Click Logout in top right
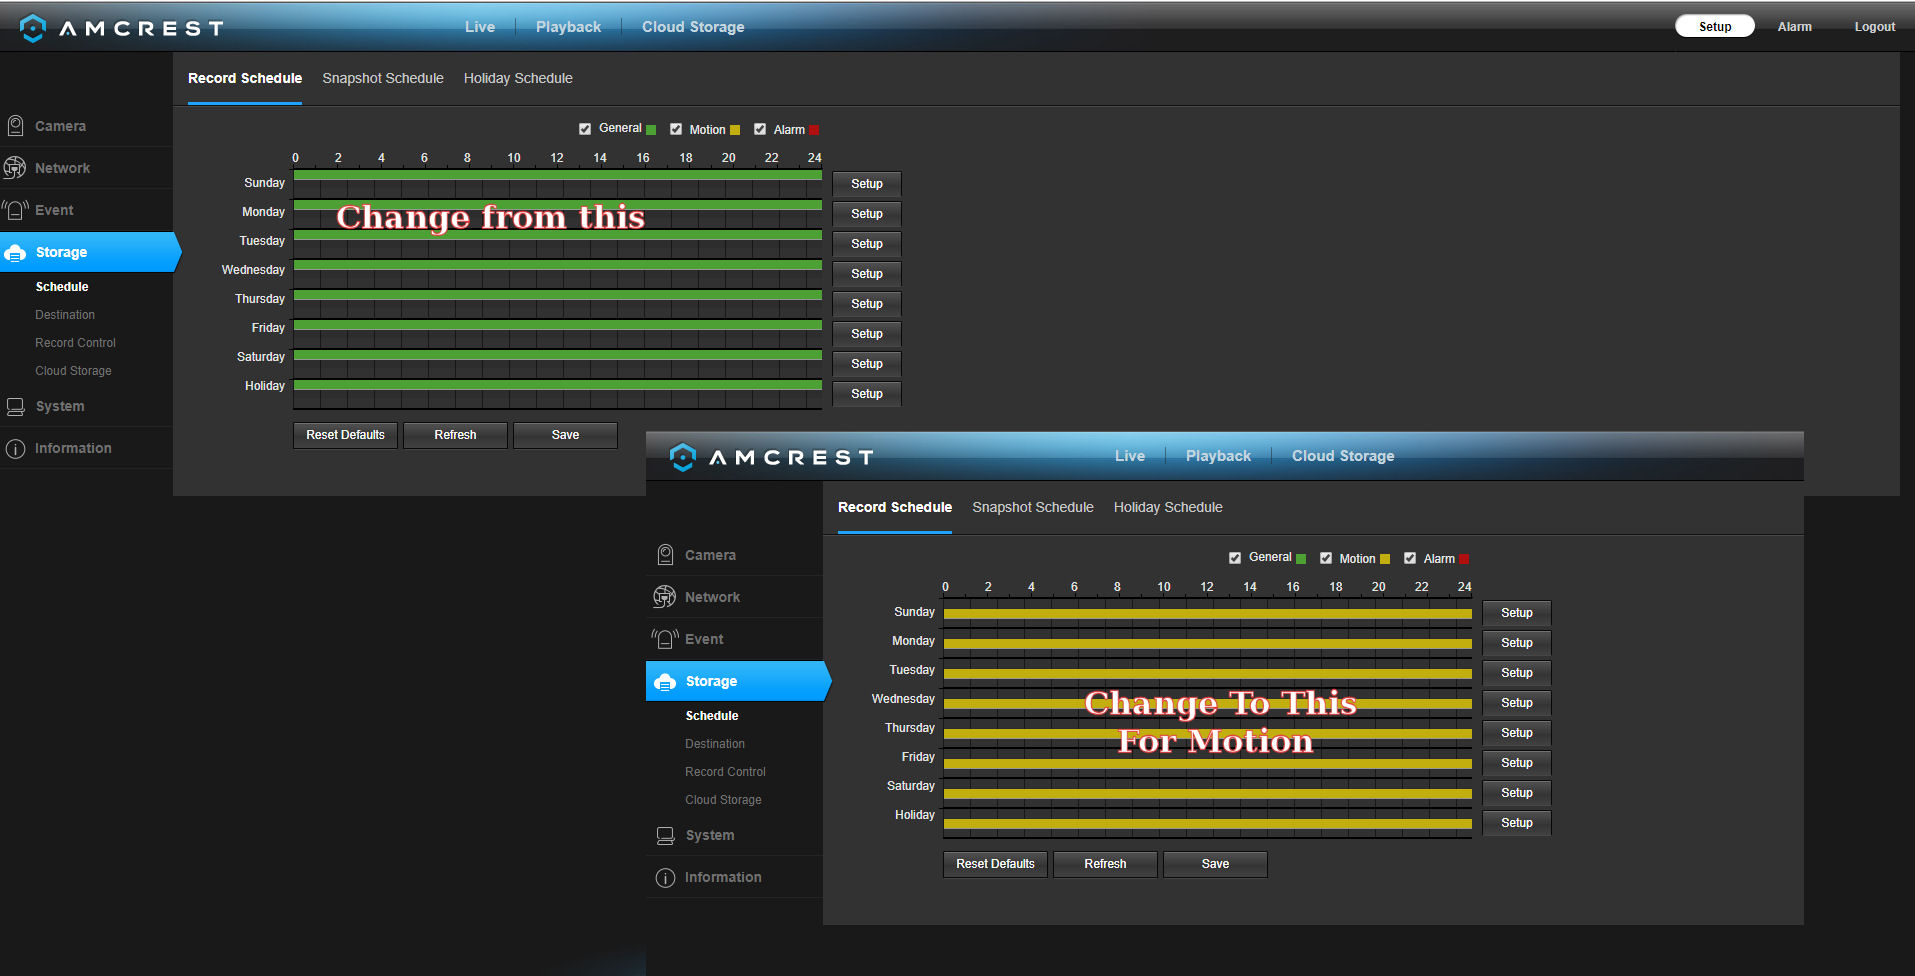 click(x=1875, y=27)
